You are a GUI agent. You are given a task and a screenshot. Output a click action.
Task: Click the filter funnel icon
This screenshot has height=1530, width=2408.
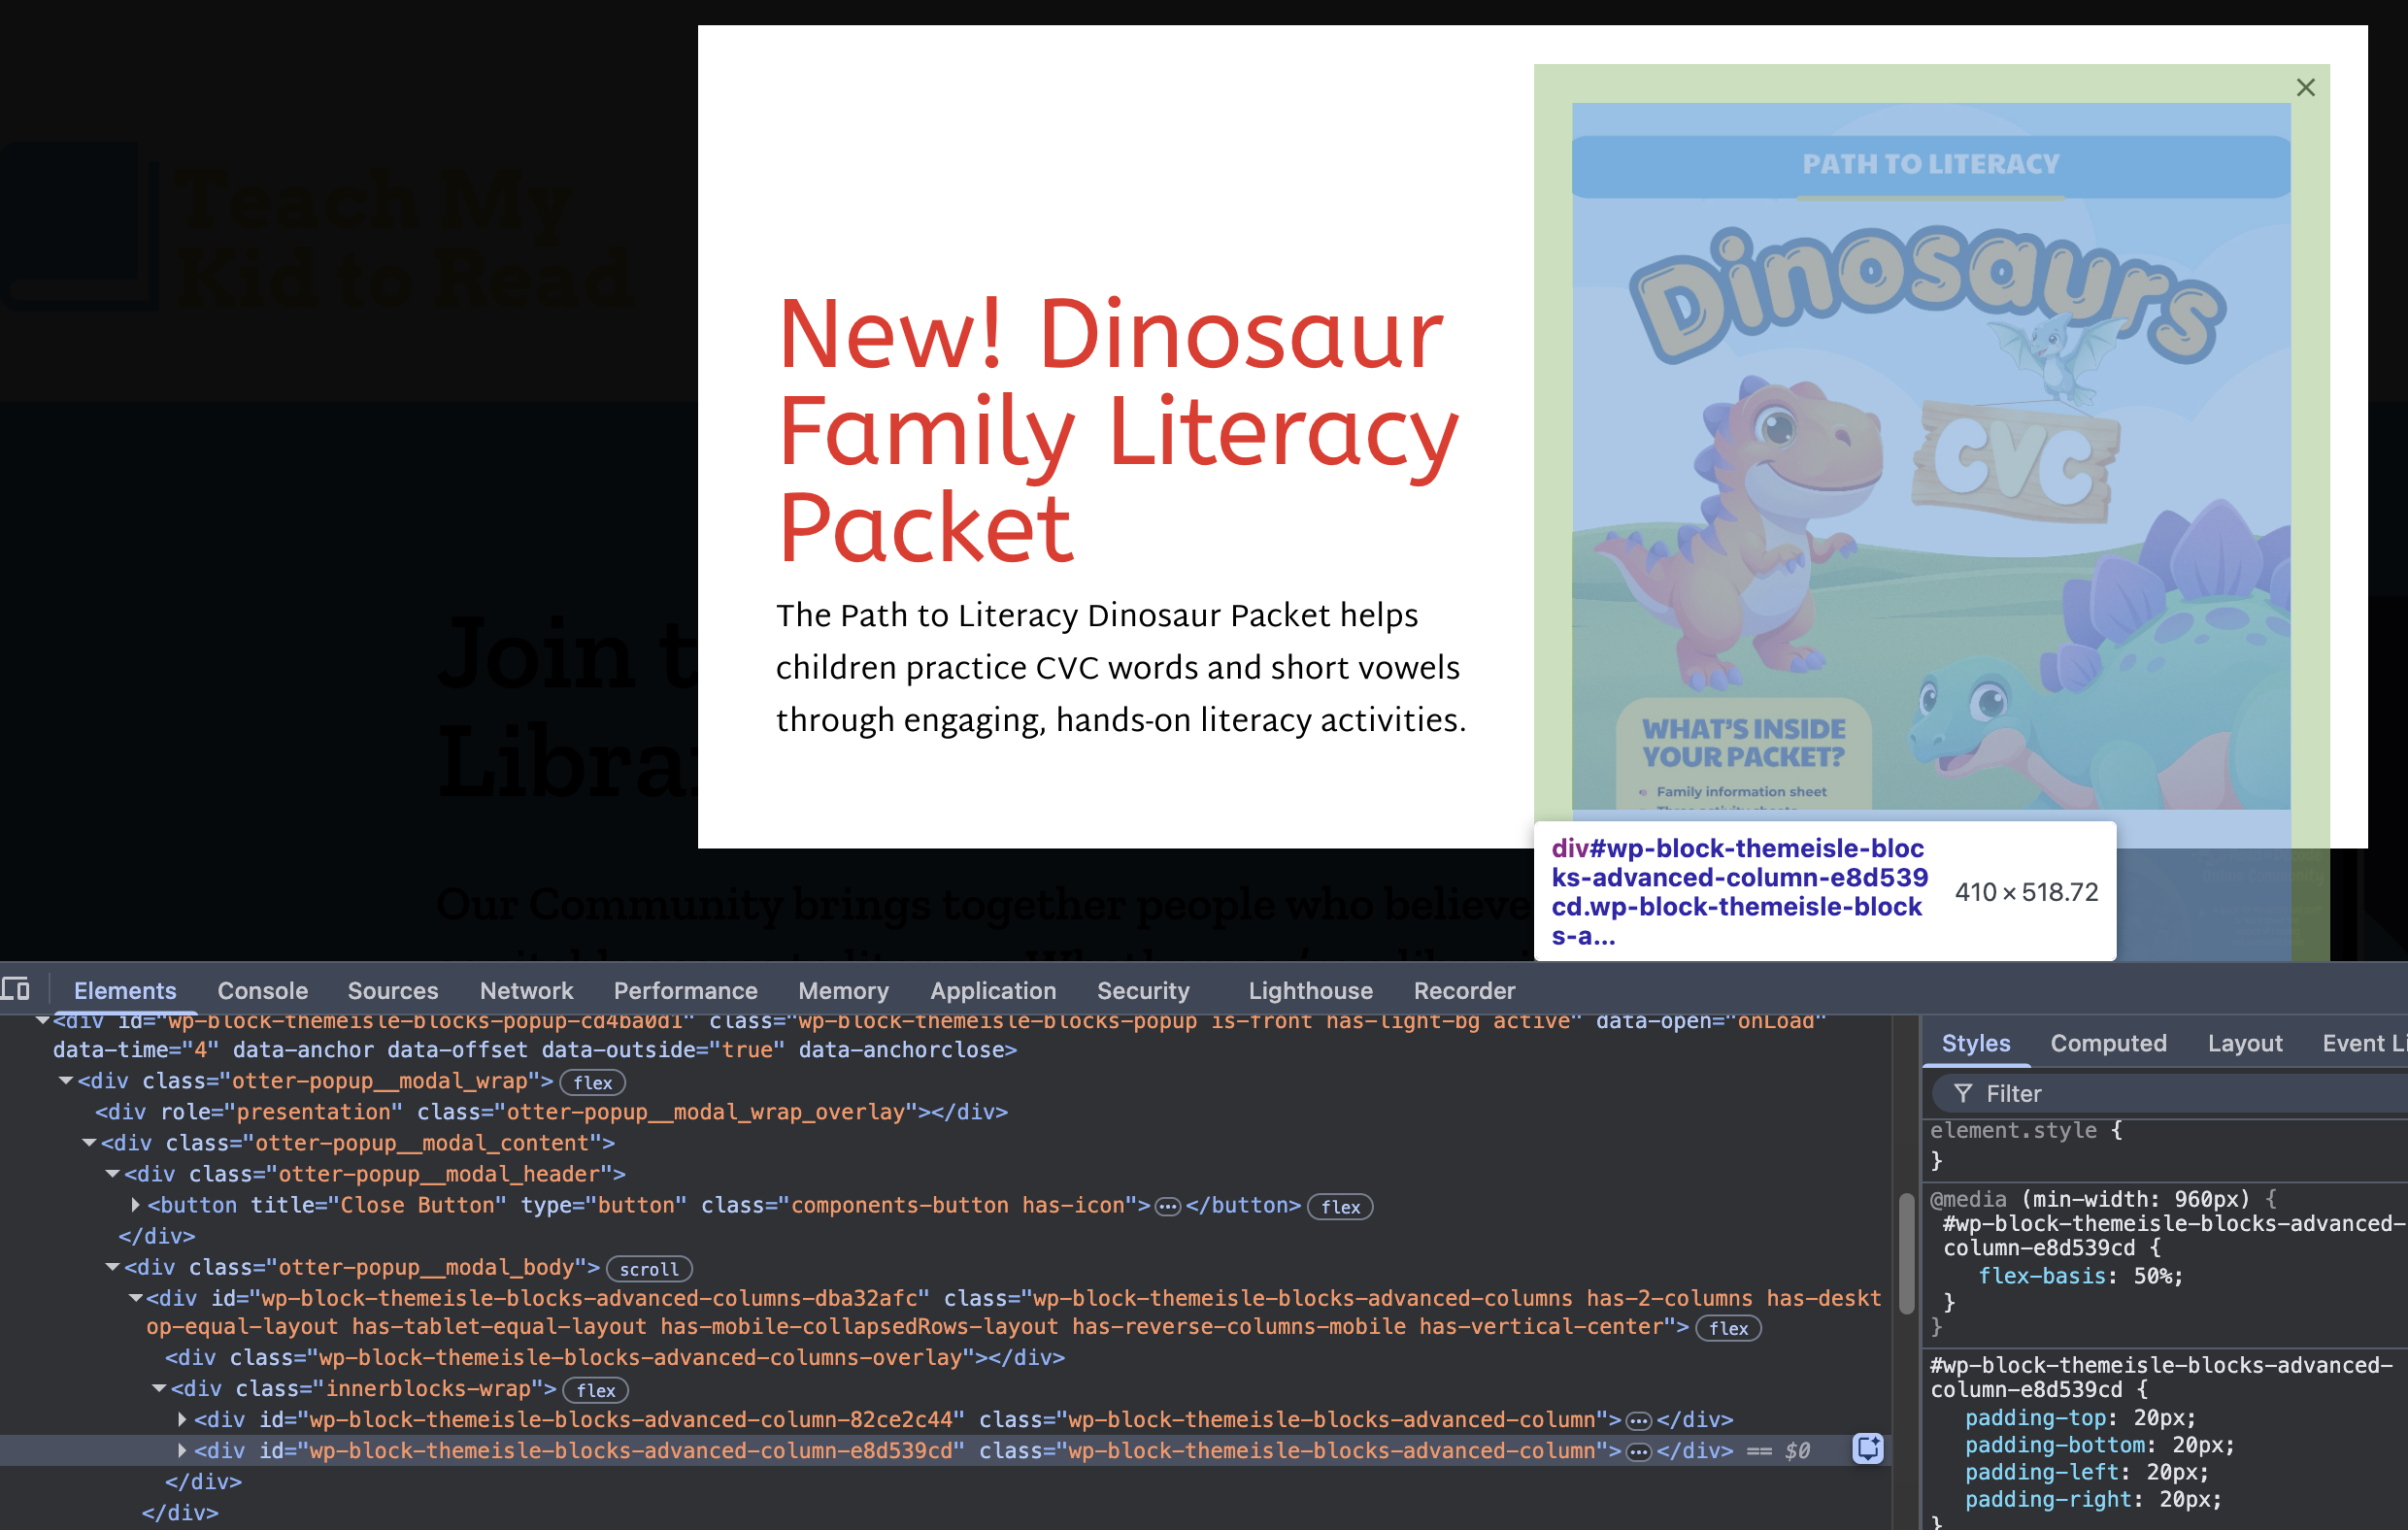1962,1094
